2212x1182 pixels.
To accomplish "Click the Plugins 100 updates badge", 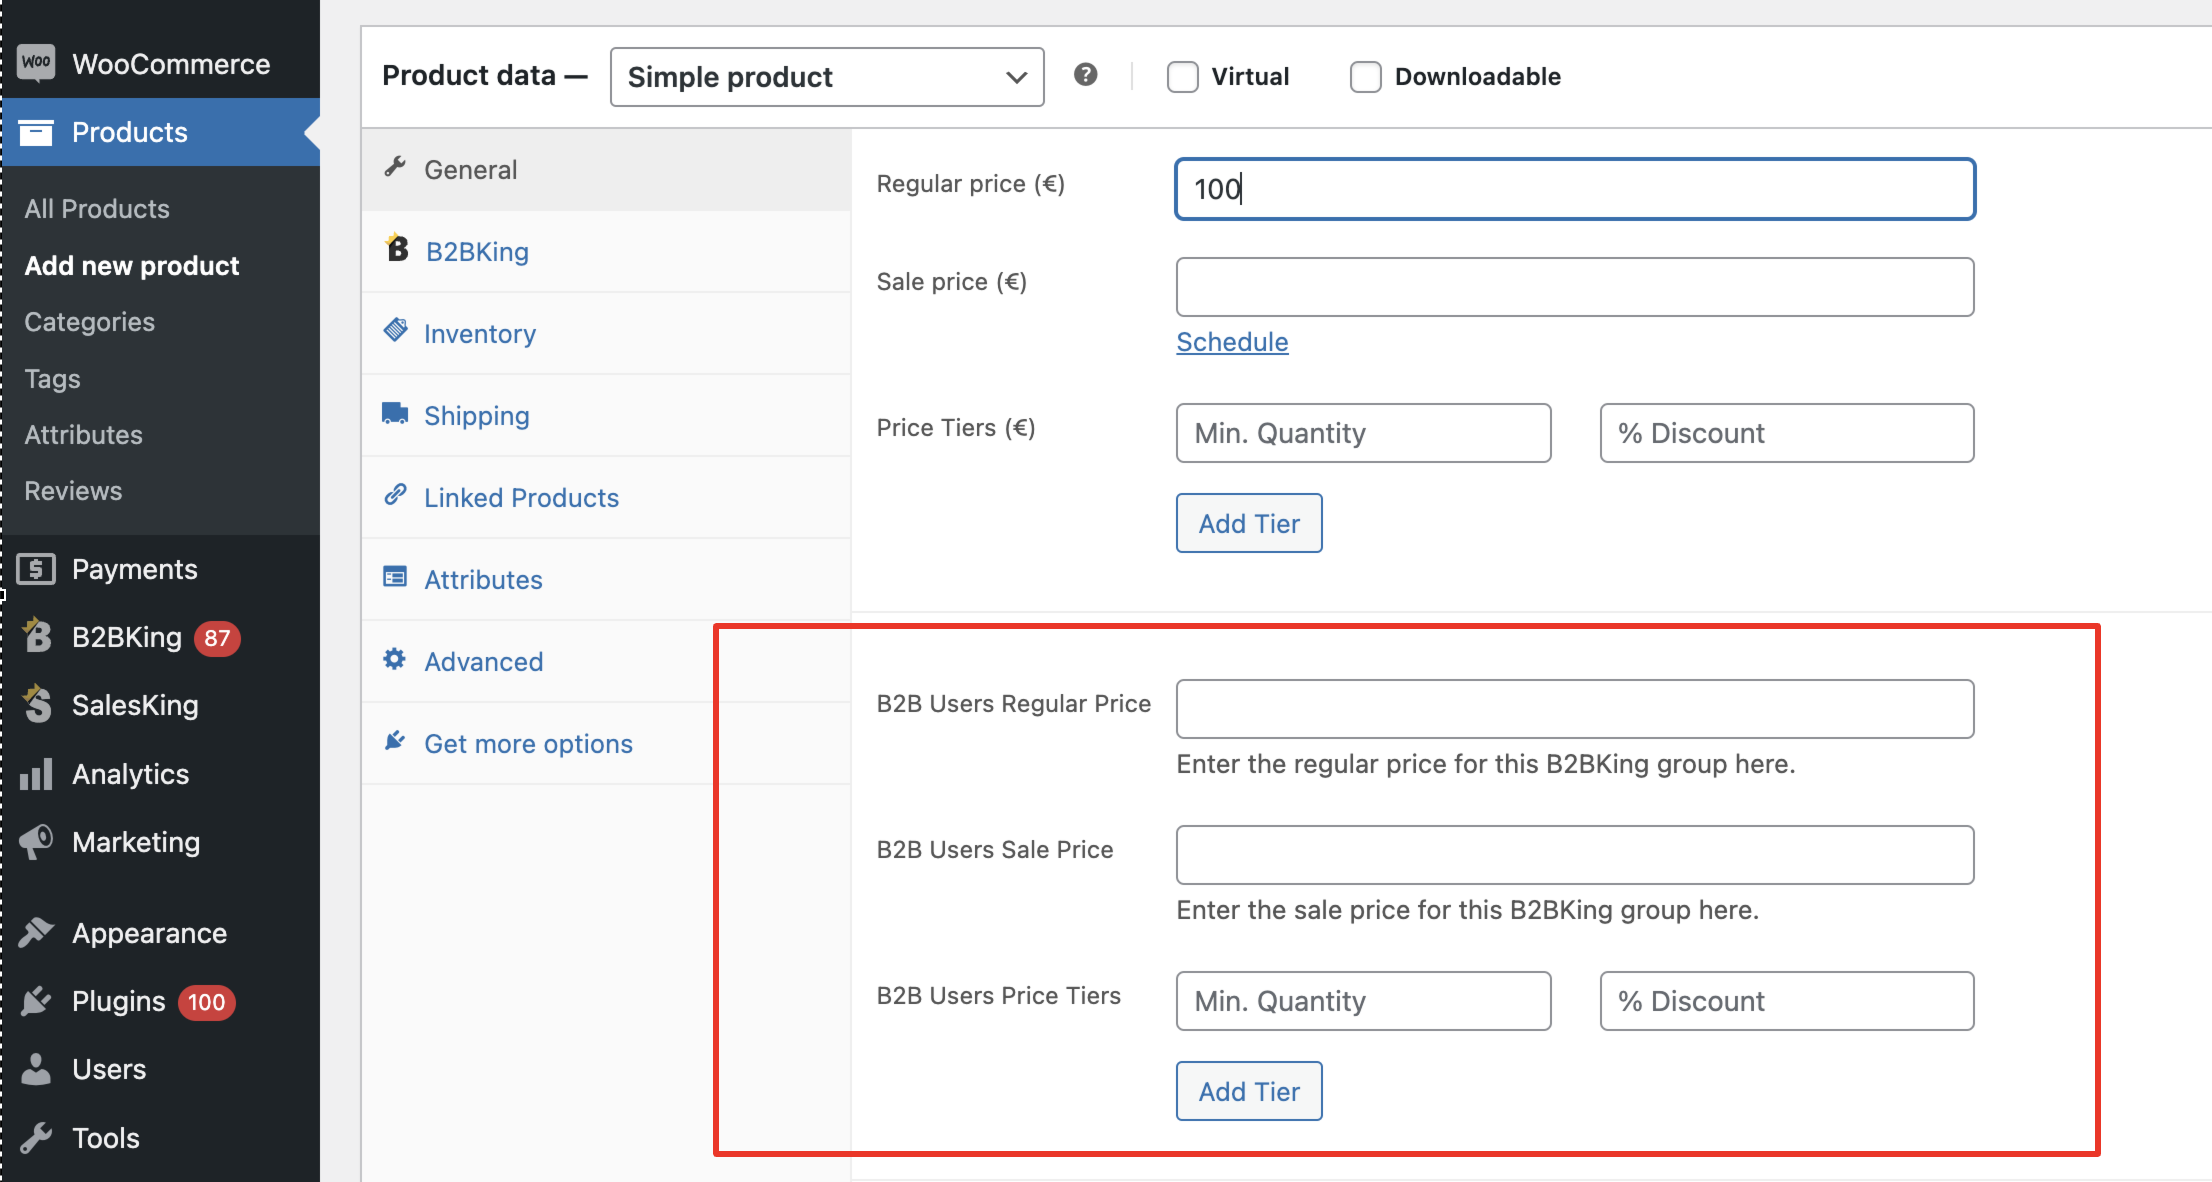I will pos(207,1002).
